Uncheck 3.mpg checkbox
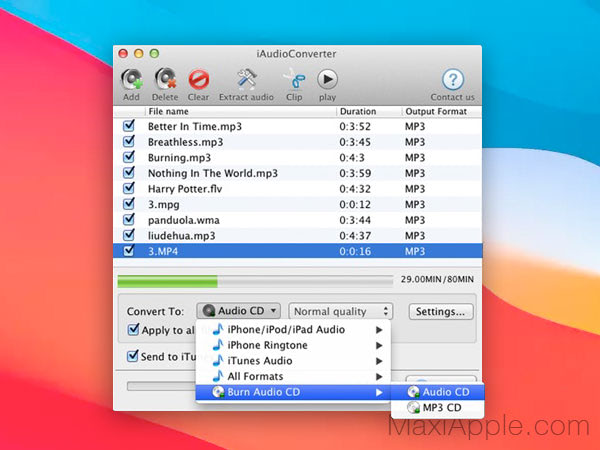 [x=129, y=204]
